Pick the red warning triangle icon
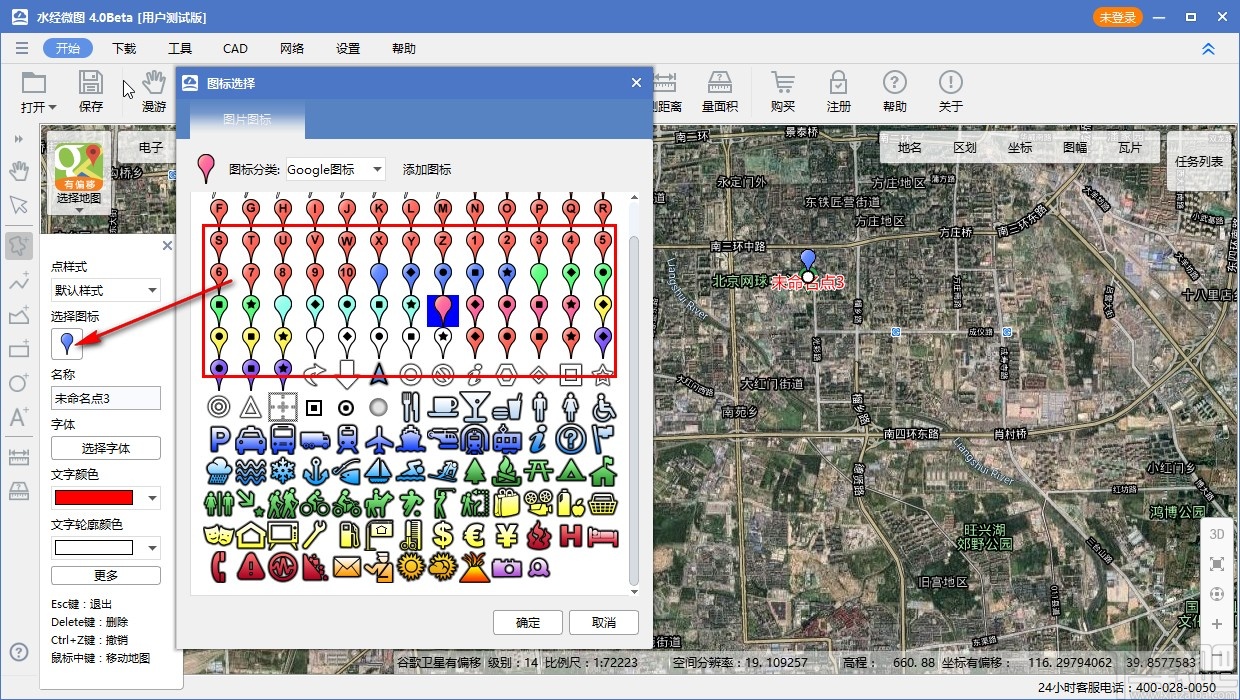The image size is (1240, 700). point(251,567)
